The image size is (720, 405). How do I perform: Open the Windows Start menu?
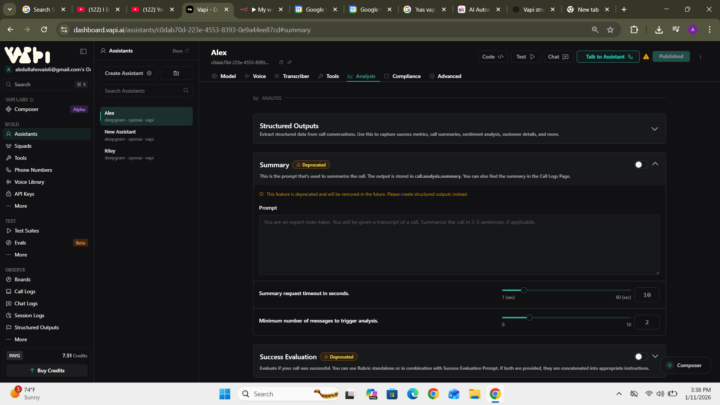point(225,394)
